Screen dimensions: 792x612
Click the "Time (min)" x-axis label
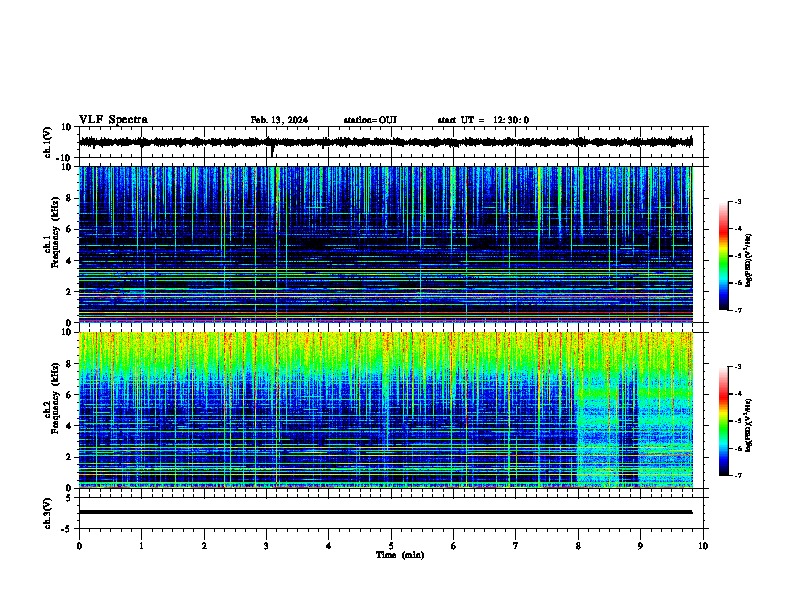pos(400,555)
